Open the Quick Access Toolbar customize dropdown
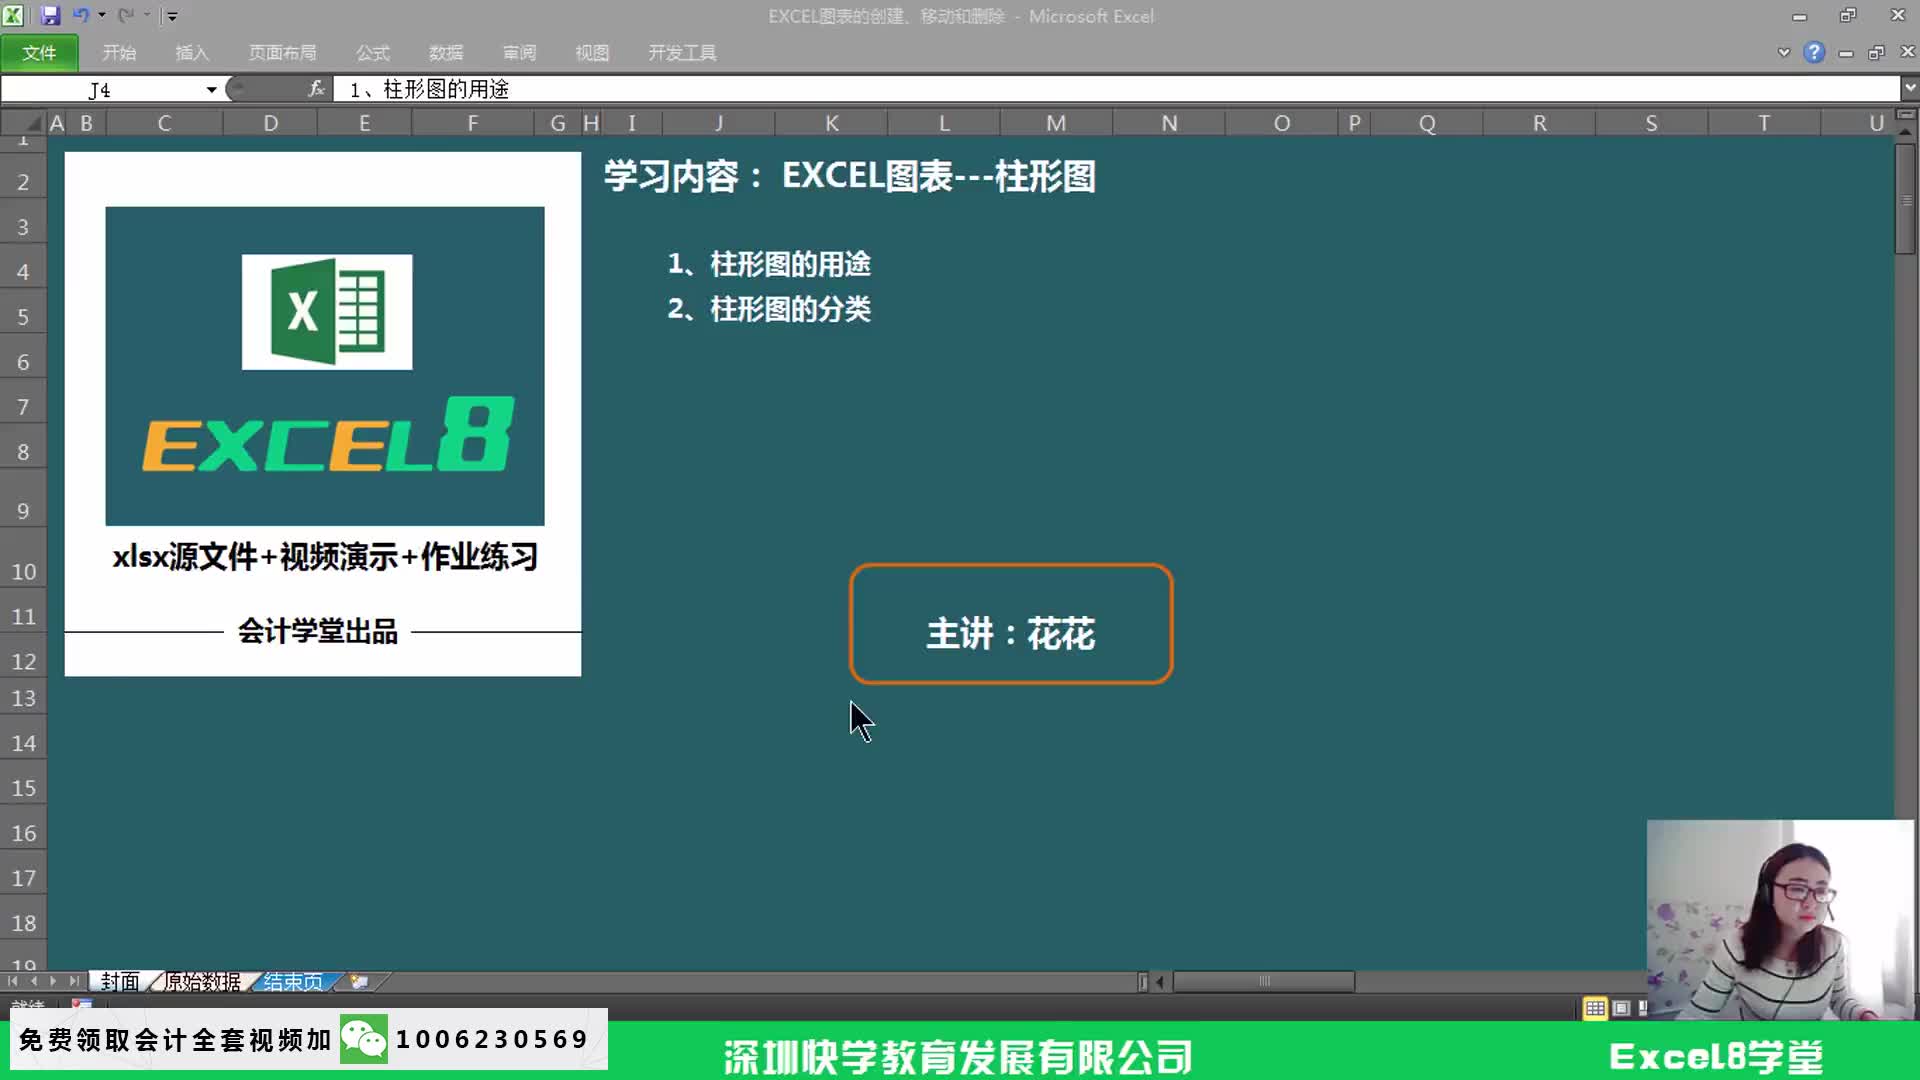1920x1080 pixels. tap(172, 15)
